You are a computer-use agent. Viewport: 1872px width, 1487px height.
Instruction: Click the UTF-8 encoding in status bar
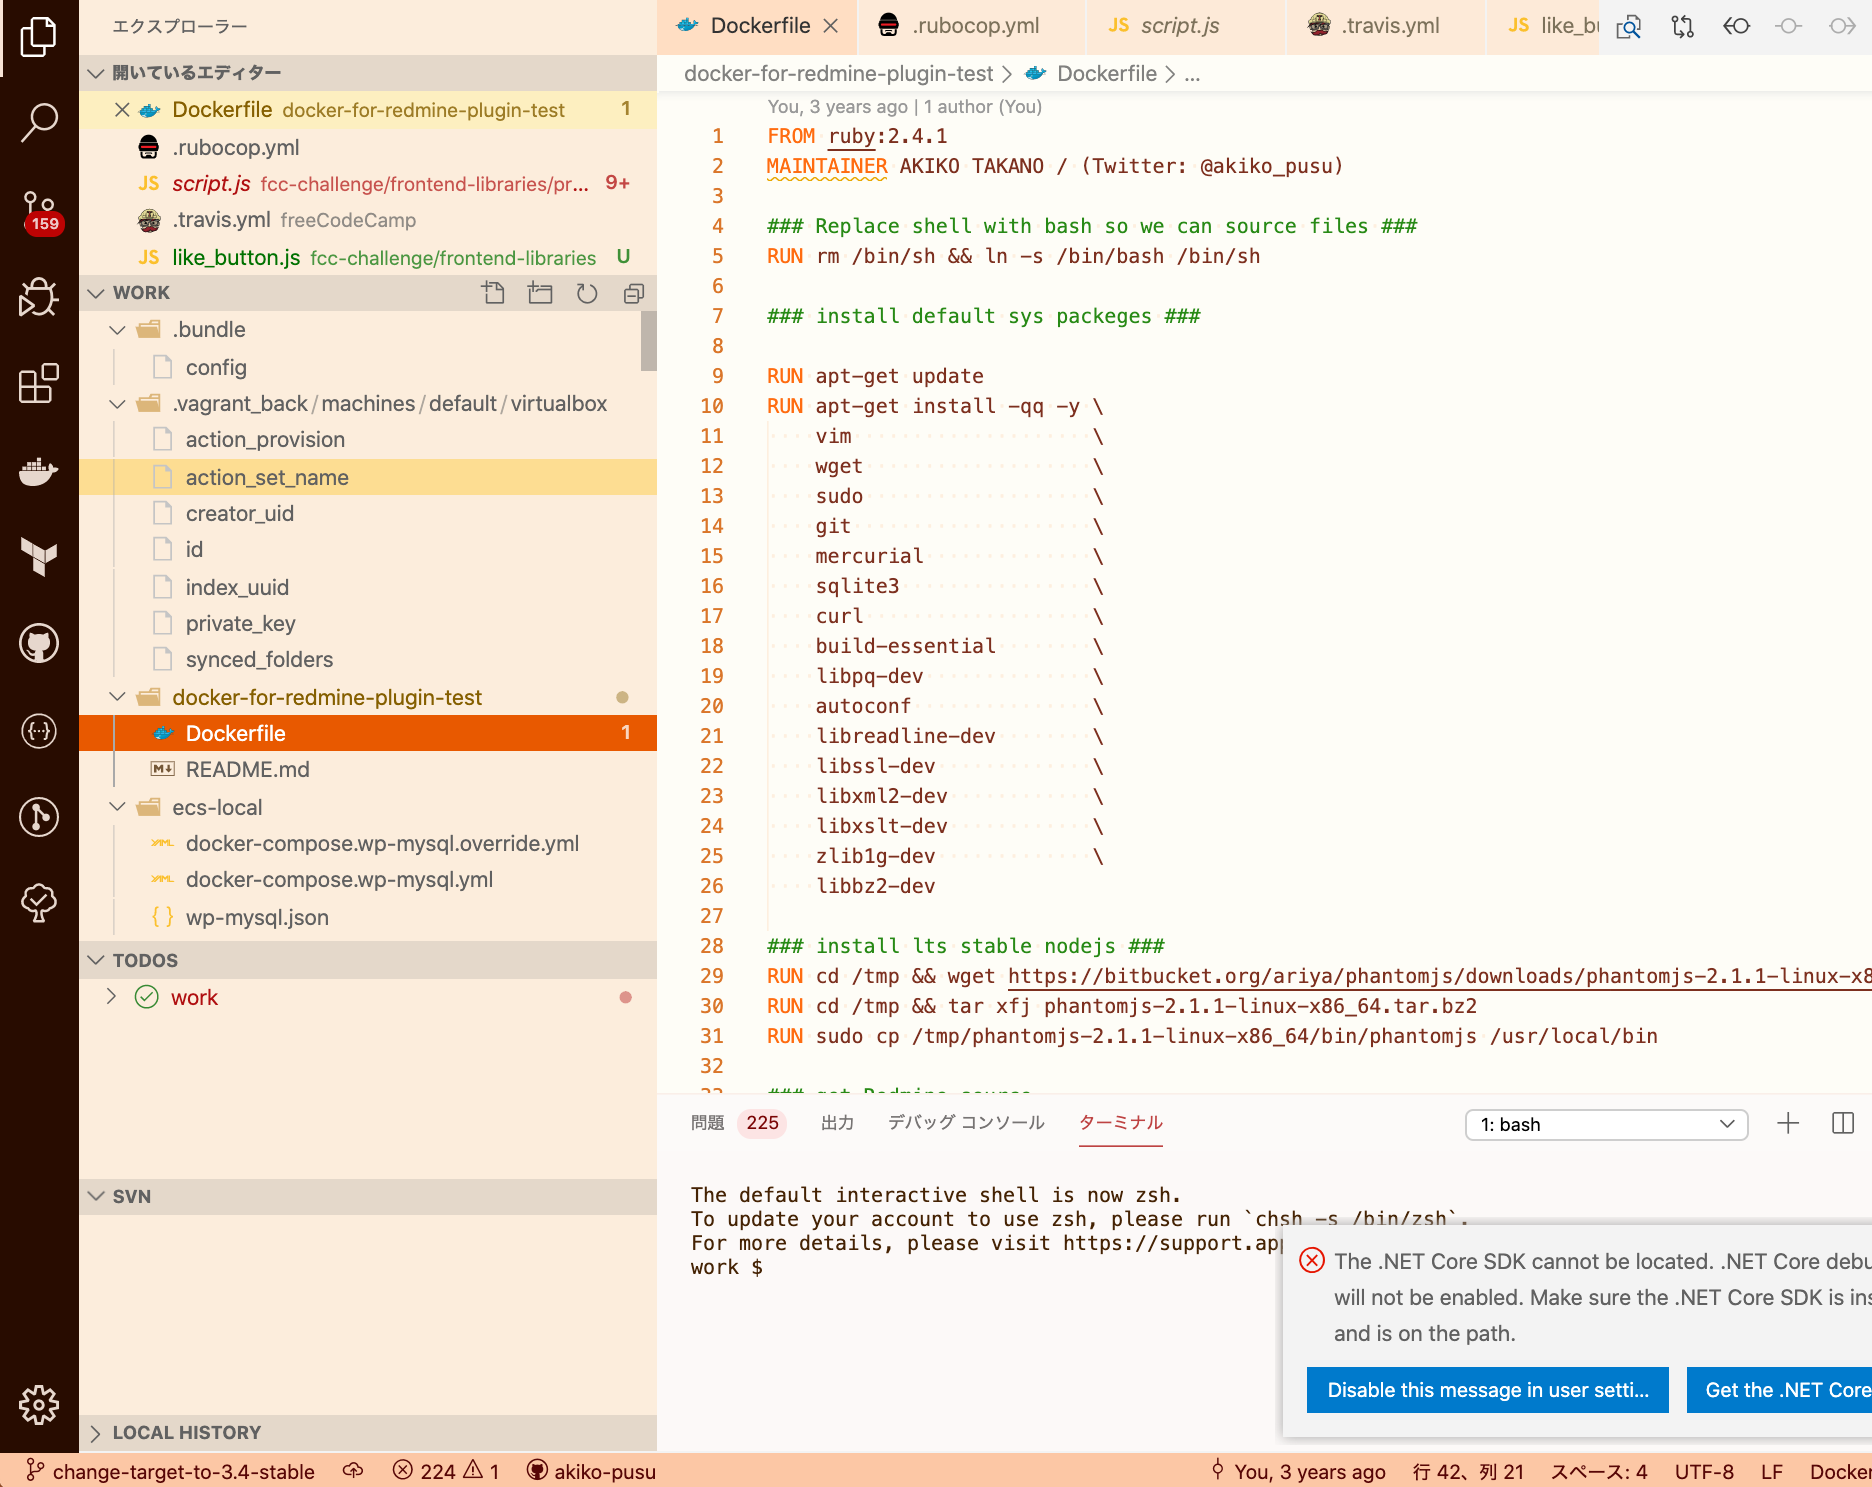click(1704, 1471)
